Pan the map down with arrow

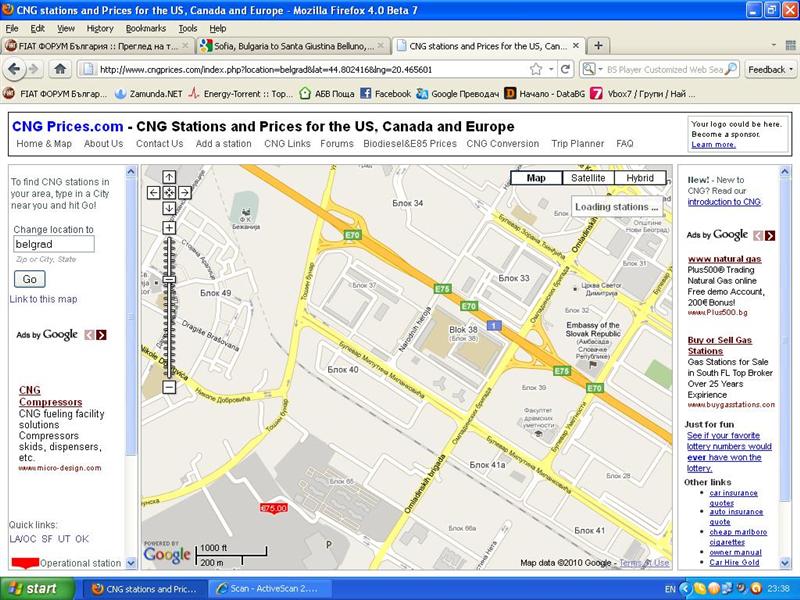[169, 208]
